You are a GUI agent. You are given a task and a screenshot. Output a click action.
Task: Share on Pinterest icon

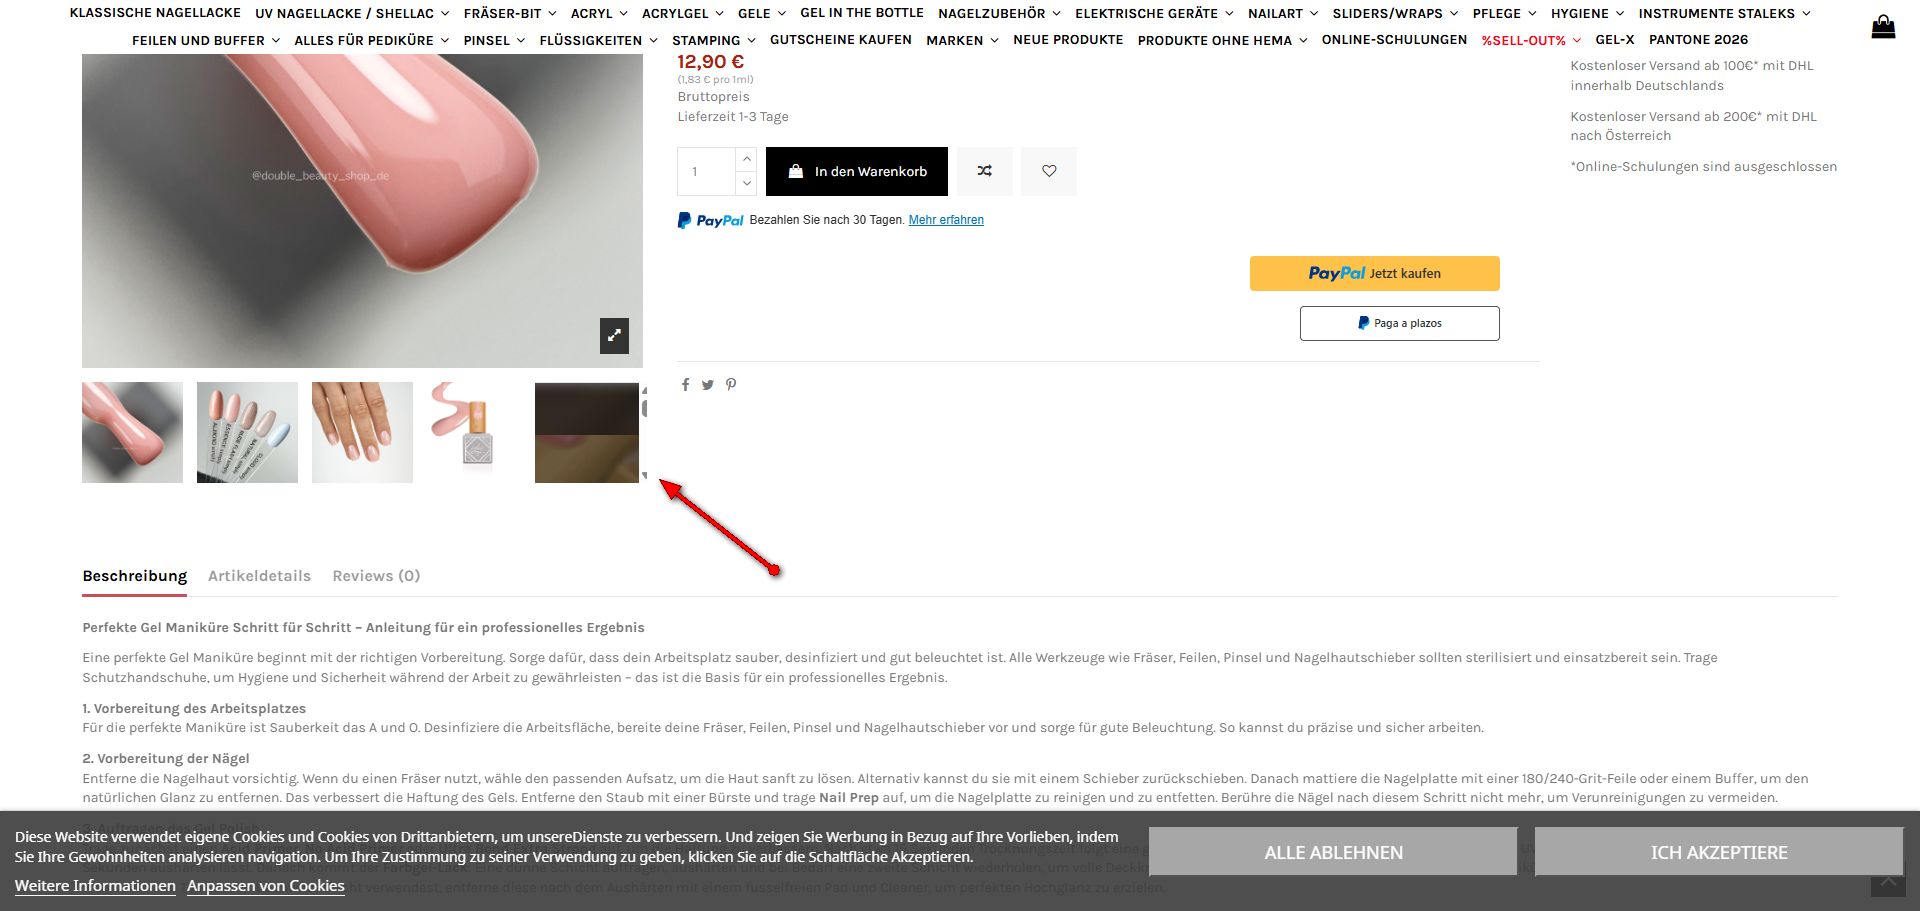pos(731,385)
